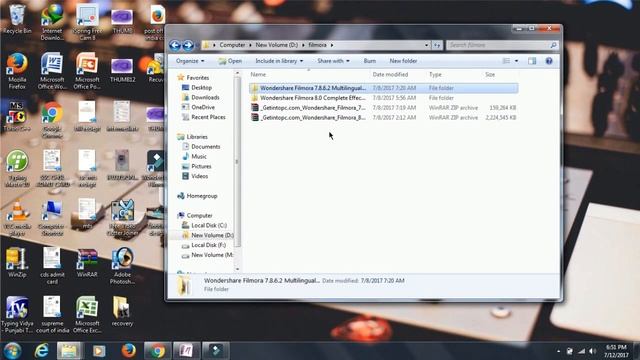Click New folder button

coord(403,61)
